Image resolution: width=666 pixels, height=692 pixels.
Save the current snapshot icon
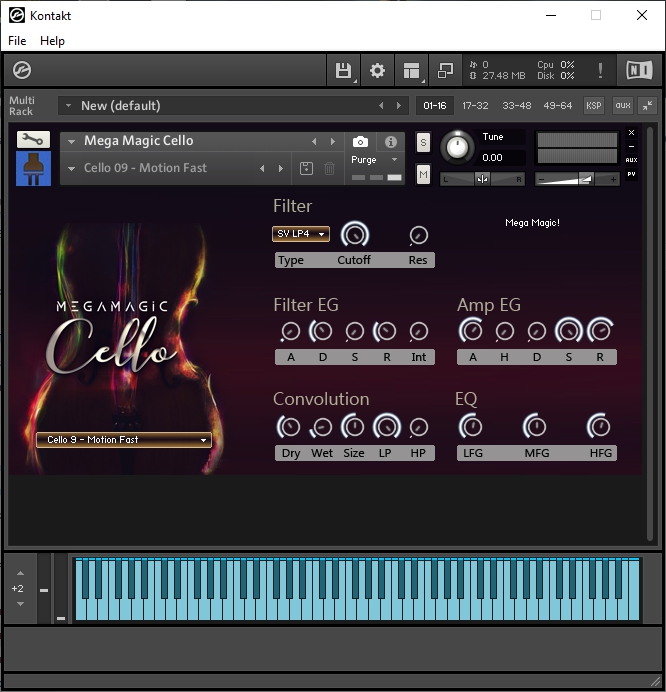click(306, 169)
